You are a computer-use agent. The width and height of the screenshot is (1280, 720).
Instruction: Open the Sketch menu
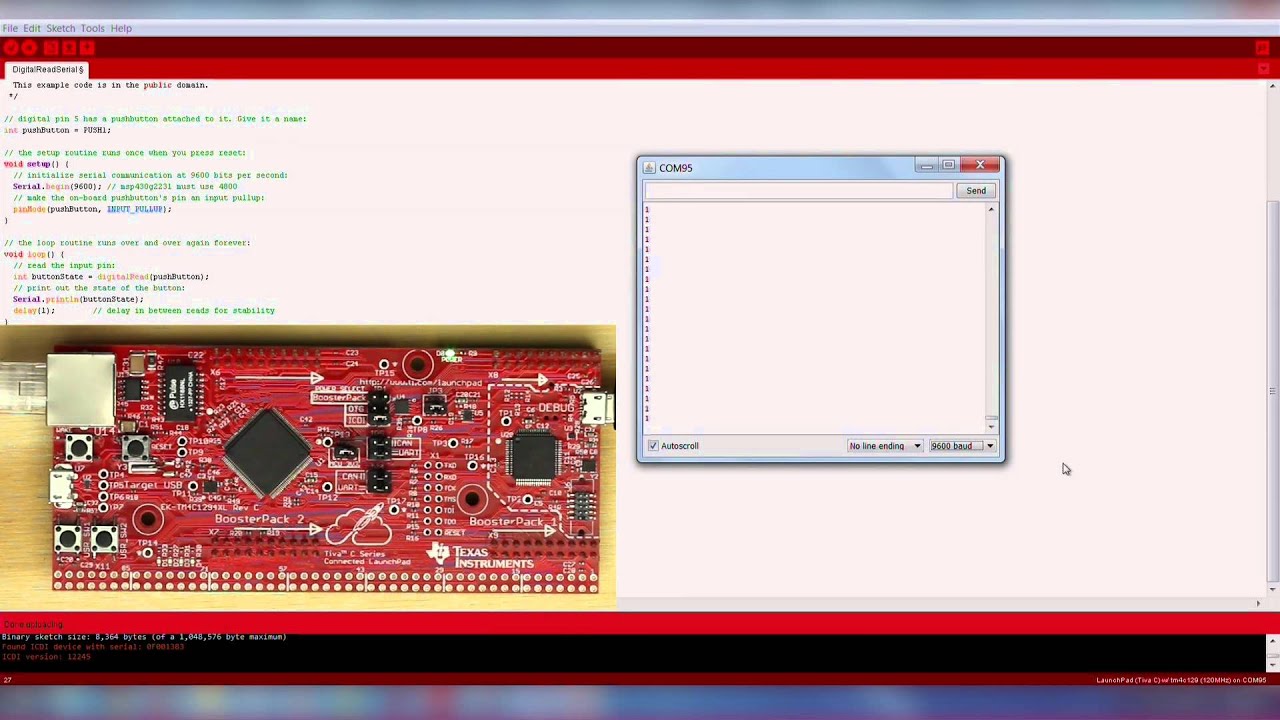(x=60, y=28)
